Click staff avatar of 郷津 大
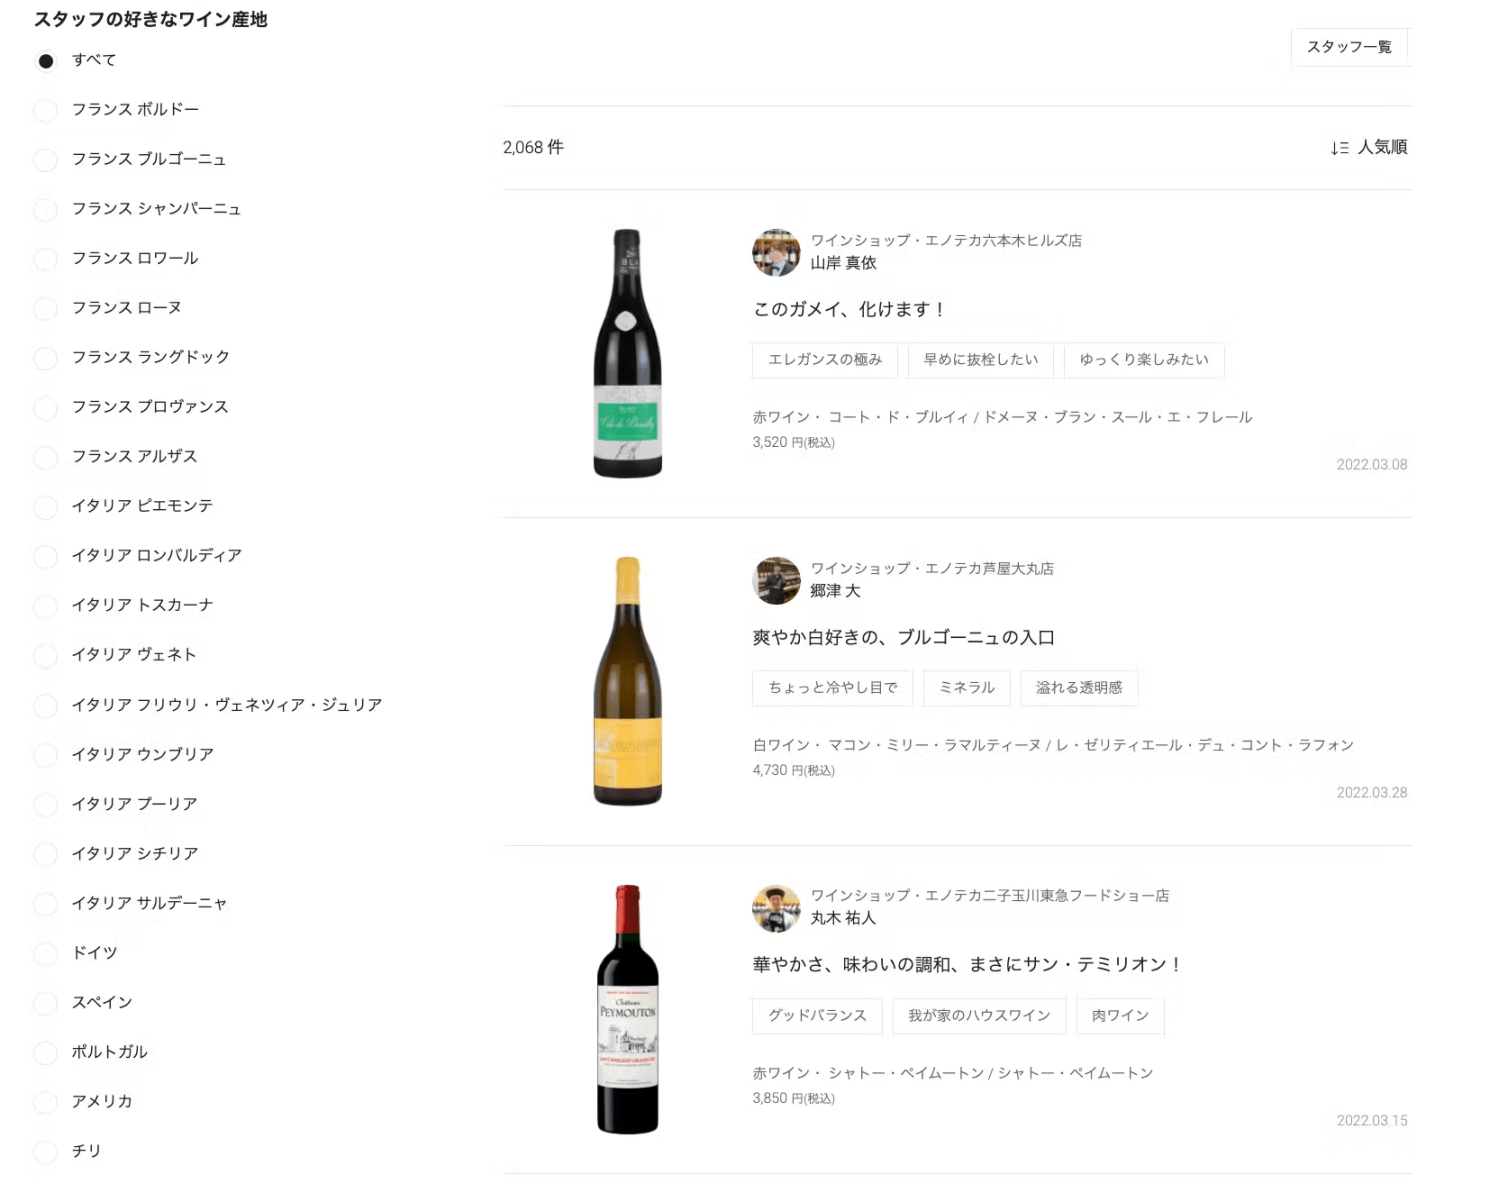The width and height of the screenshot is (1499, 1184). click(x=776, y=580)
